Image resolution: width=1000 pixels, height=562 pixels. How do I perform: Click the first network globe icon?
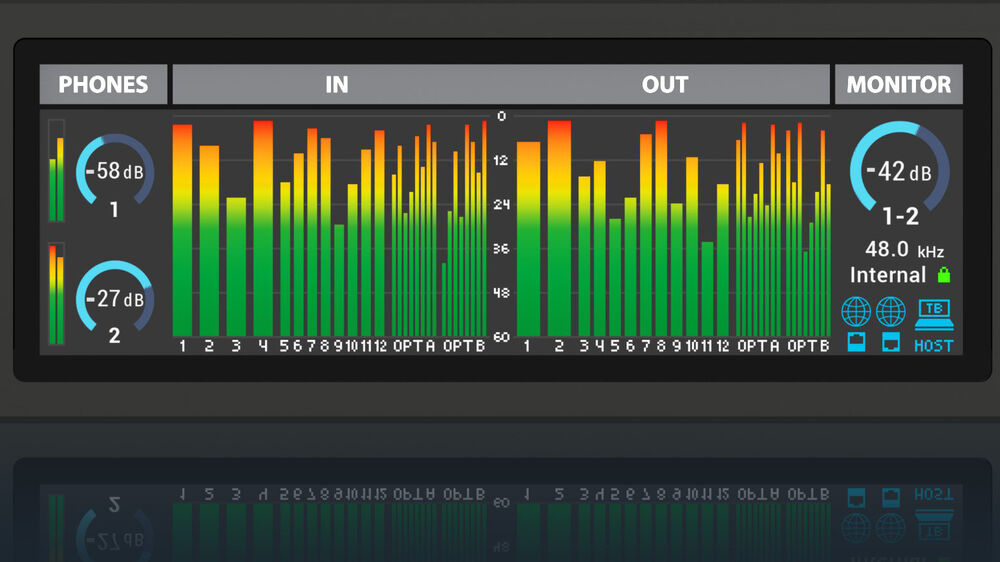(856, 312)
